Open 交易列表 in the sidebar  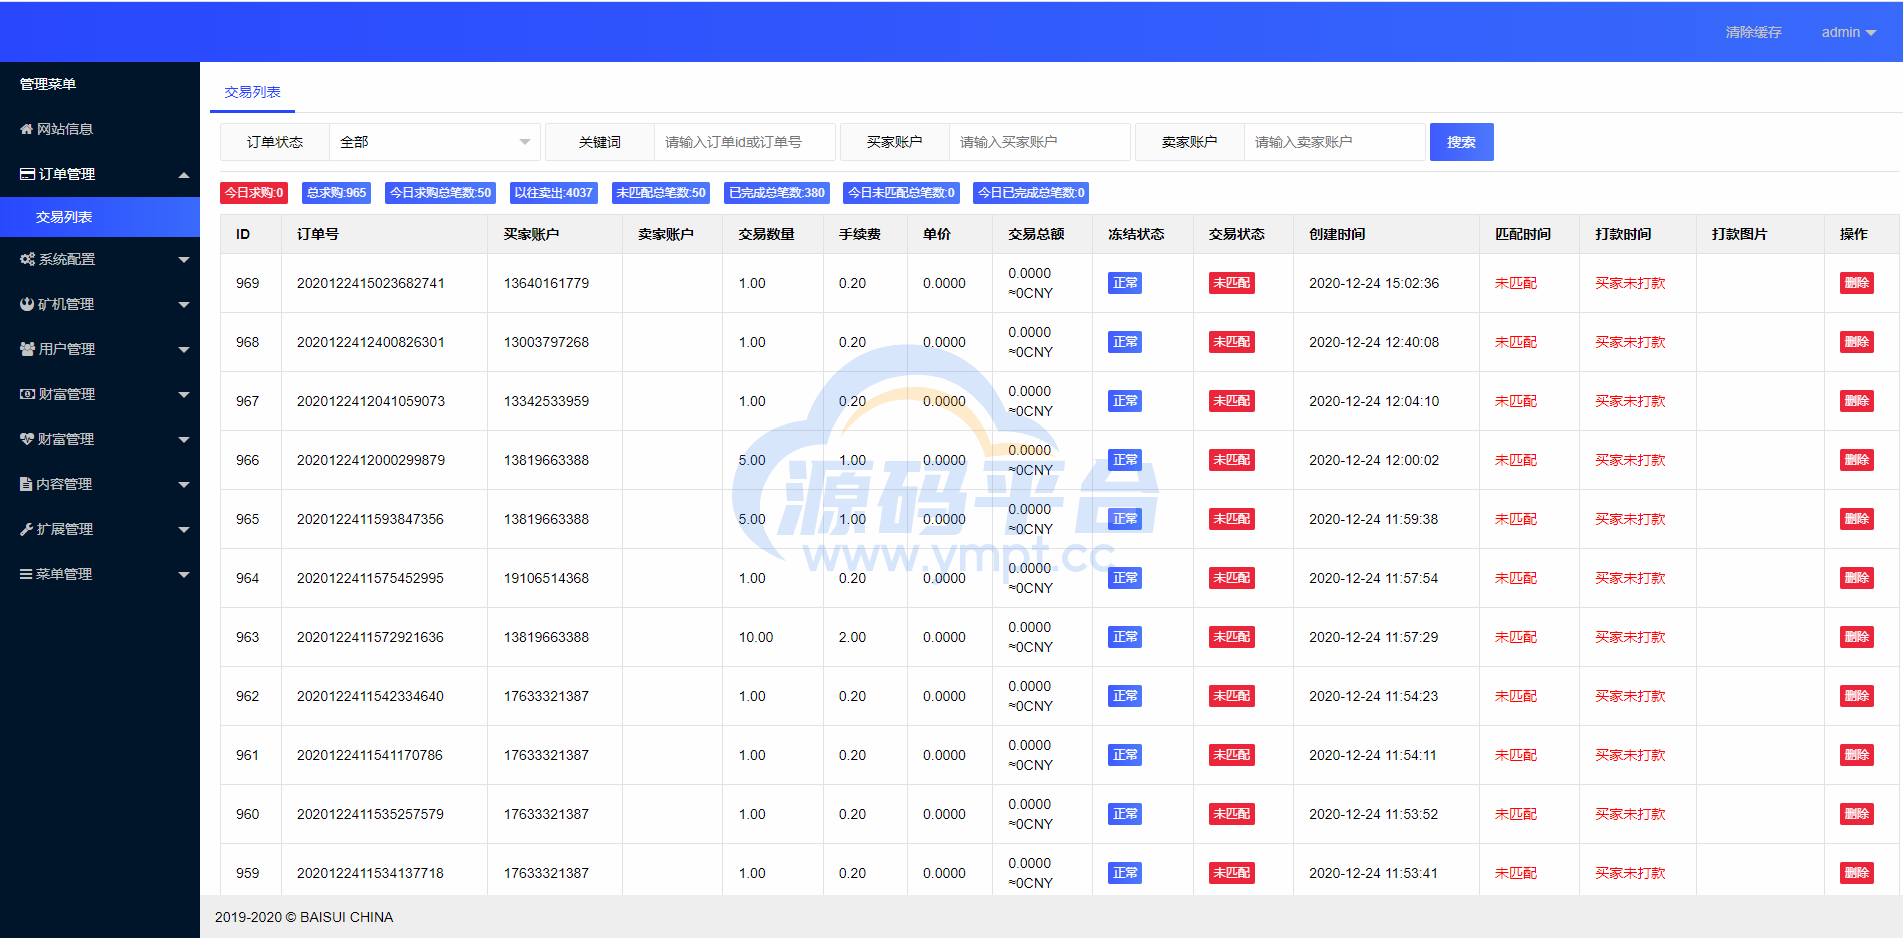[100, 217]
